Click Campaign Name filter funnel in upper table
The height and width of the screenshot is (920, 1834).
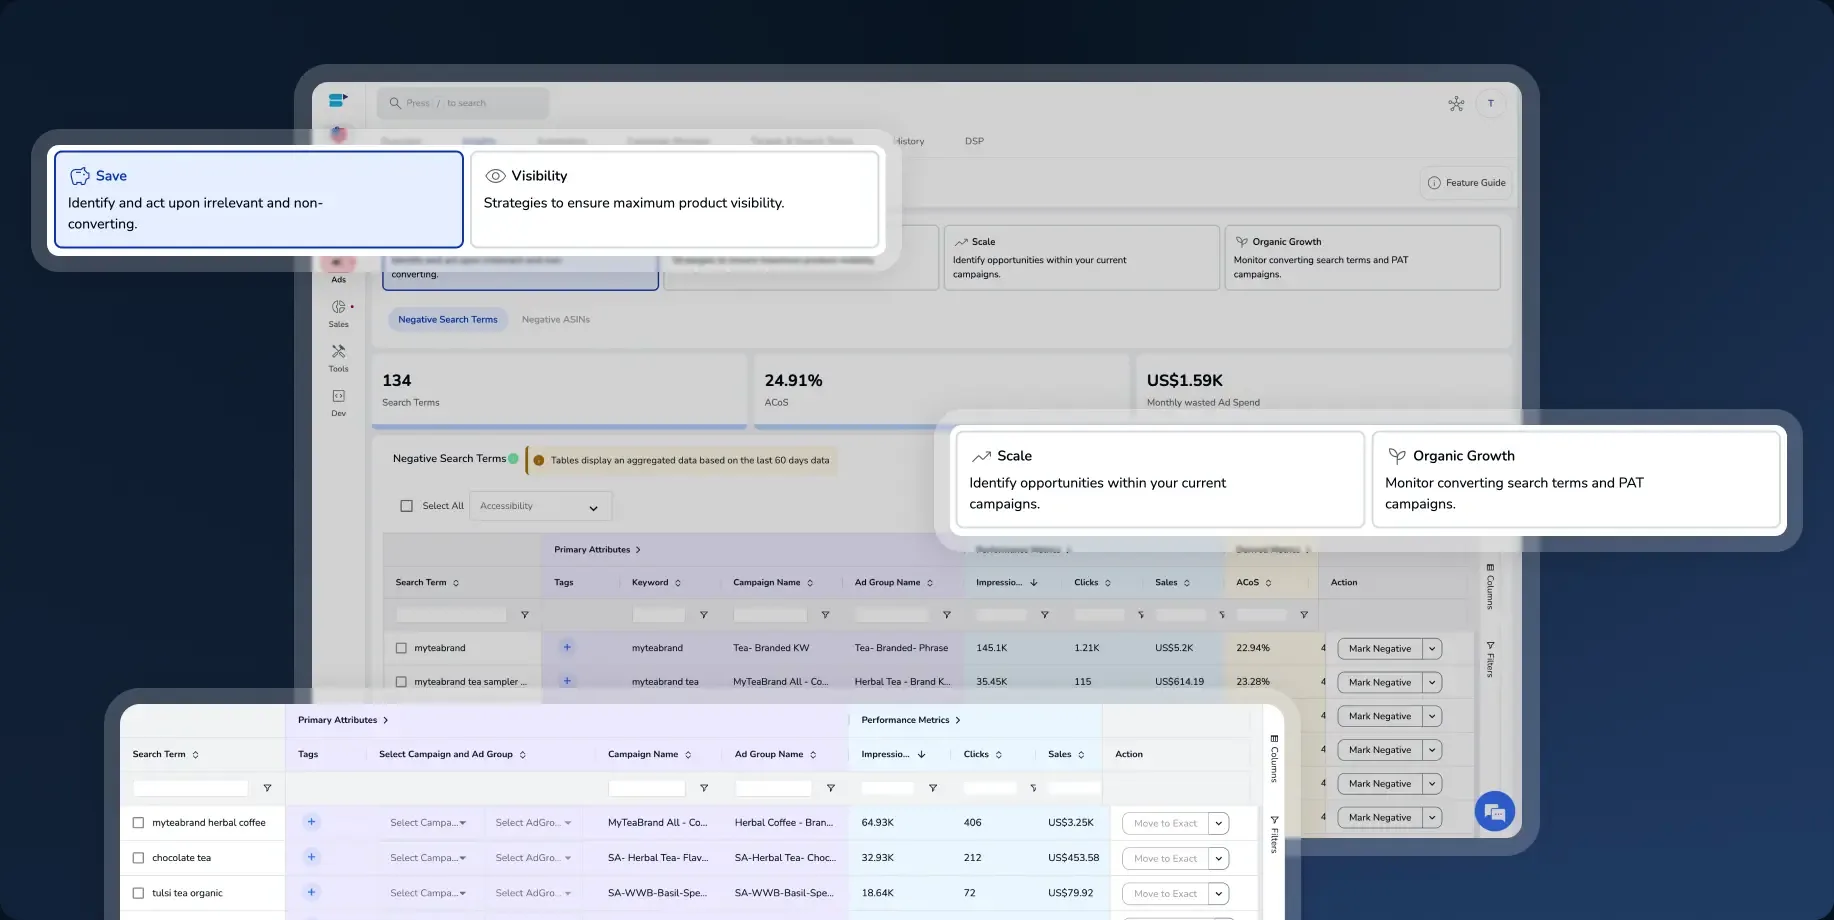tap(826, 615)
